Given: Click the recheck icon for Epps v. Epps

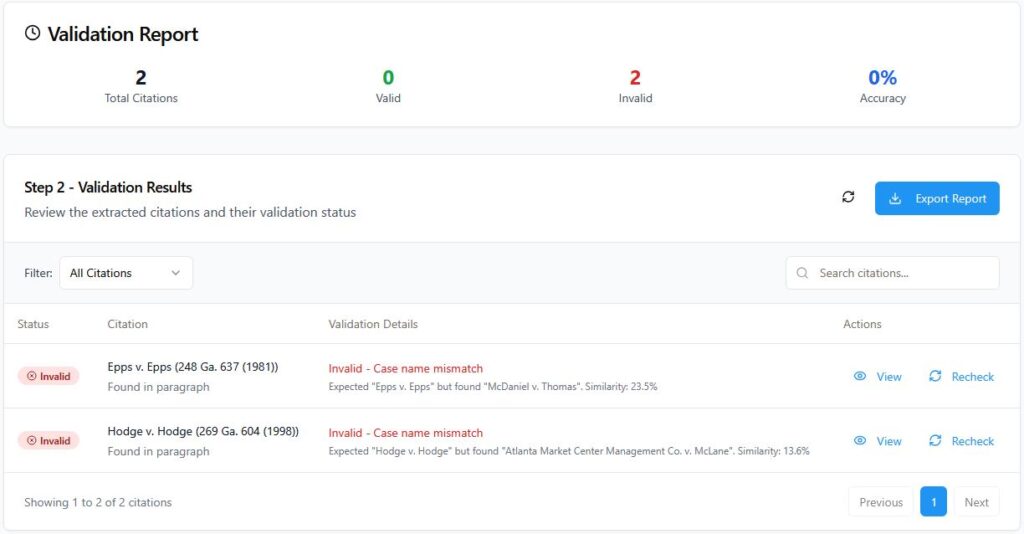Looking at the screenshot, I should pos(935,376).
